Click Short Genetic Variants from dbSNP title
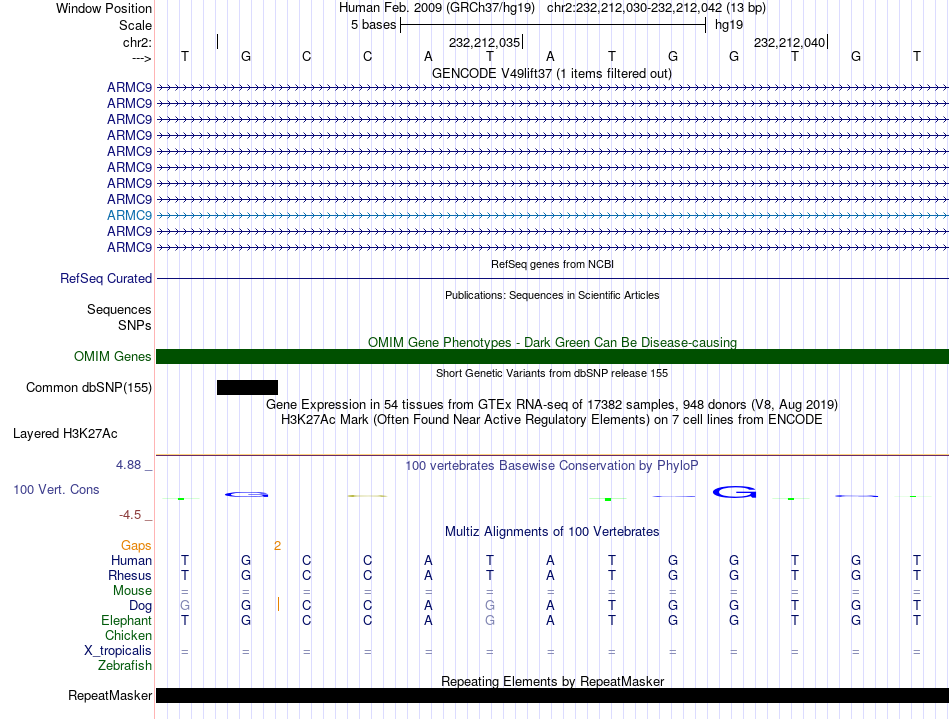 [x=552, y=373]
